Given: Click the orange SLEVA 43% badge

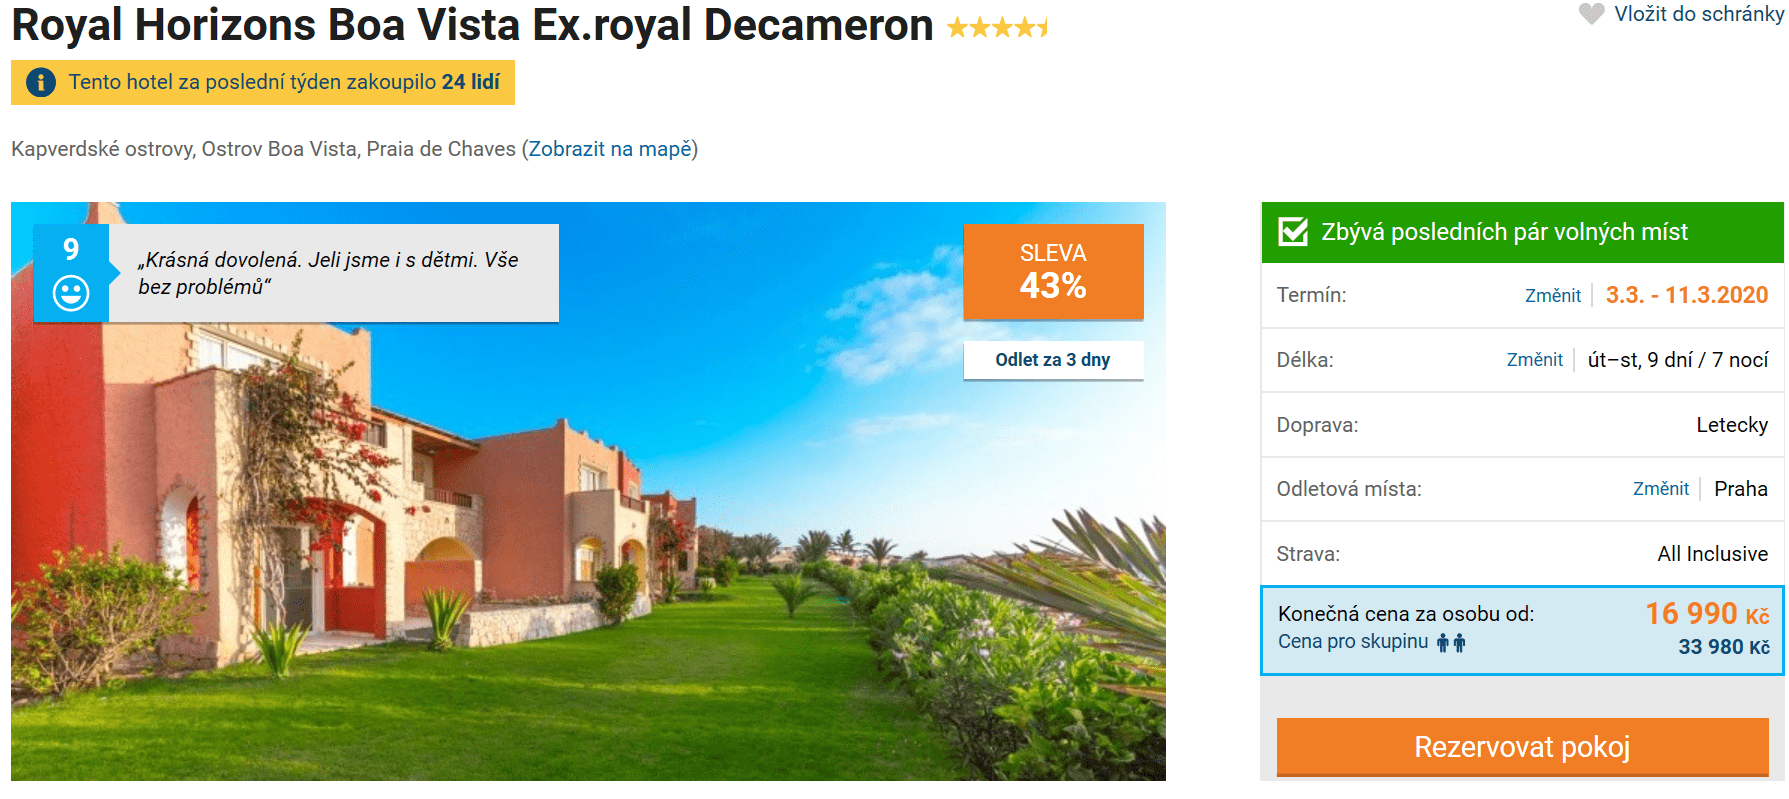Looking at the screenshot, I should pyautogui.click(x=1053, y=272).
